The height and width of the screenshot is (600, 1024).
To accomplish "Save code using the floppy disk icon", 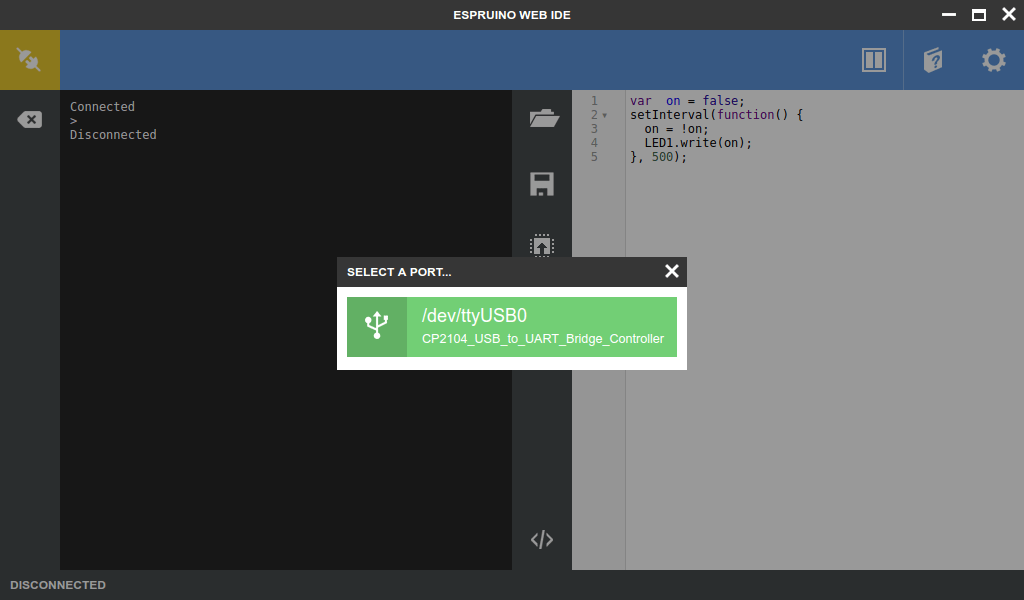I will tap(542, 184).
